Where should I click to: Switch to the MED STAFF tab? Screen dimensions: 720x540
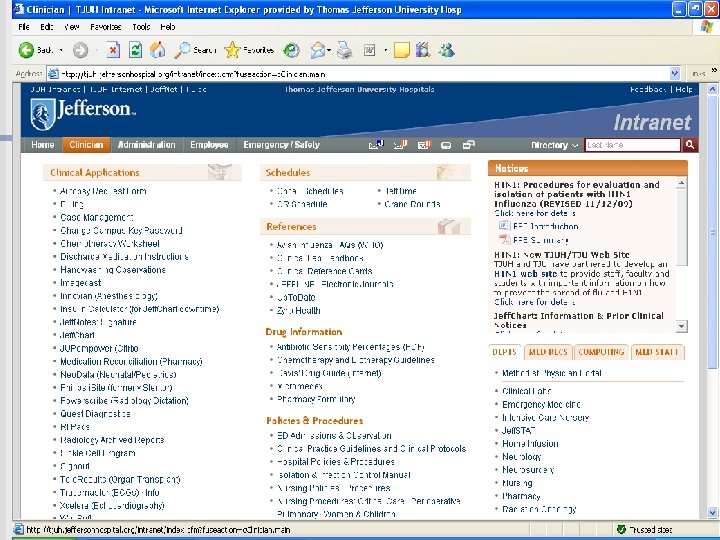(x=657, y=352)
